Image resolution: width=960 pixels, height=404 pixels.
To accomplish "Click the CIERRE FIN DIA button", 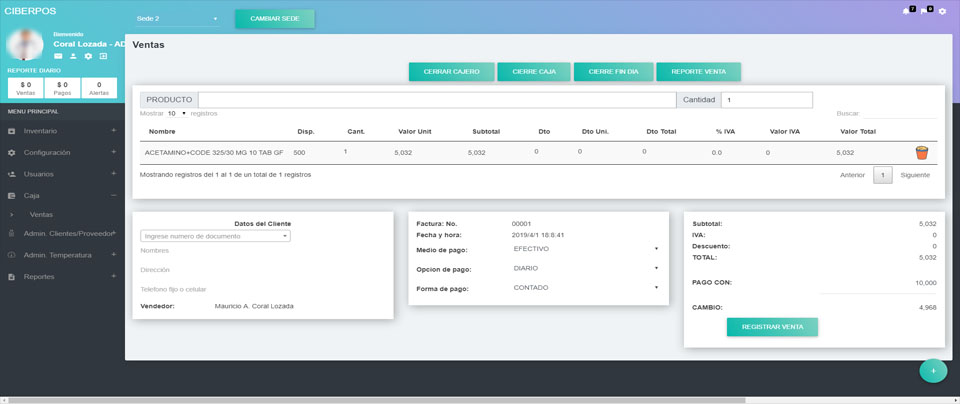I will [x=613, y=72].
